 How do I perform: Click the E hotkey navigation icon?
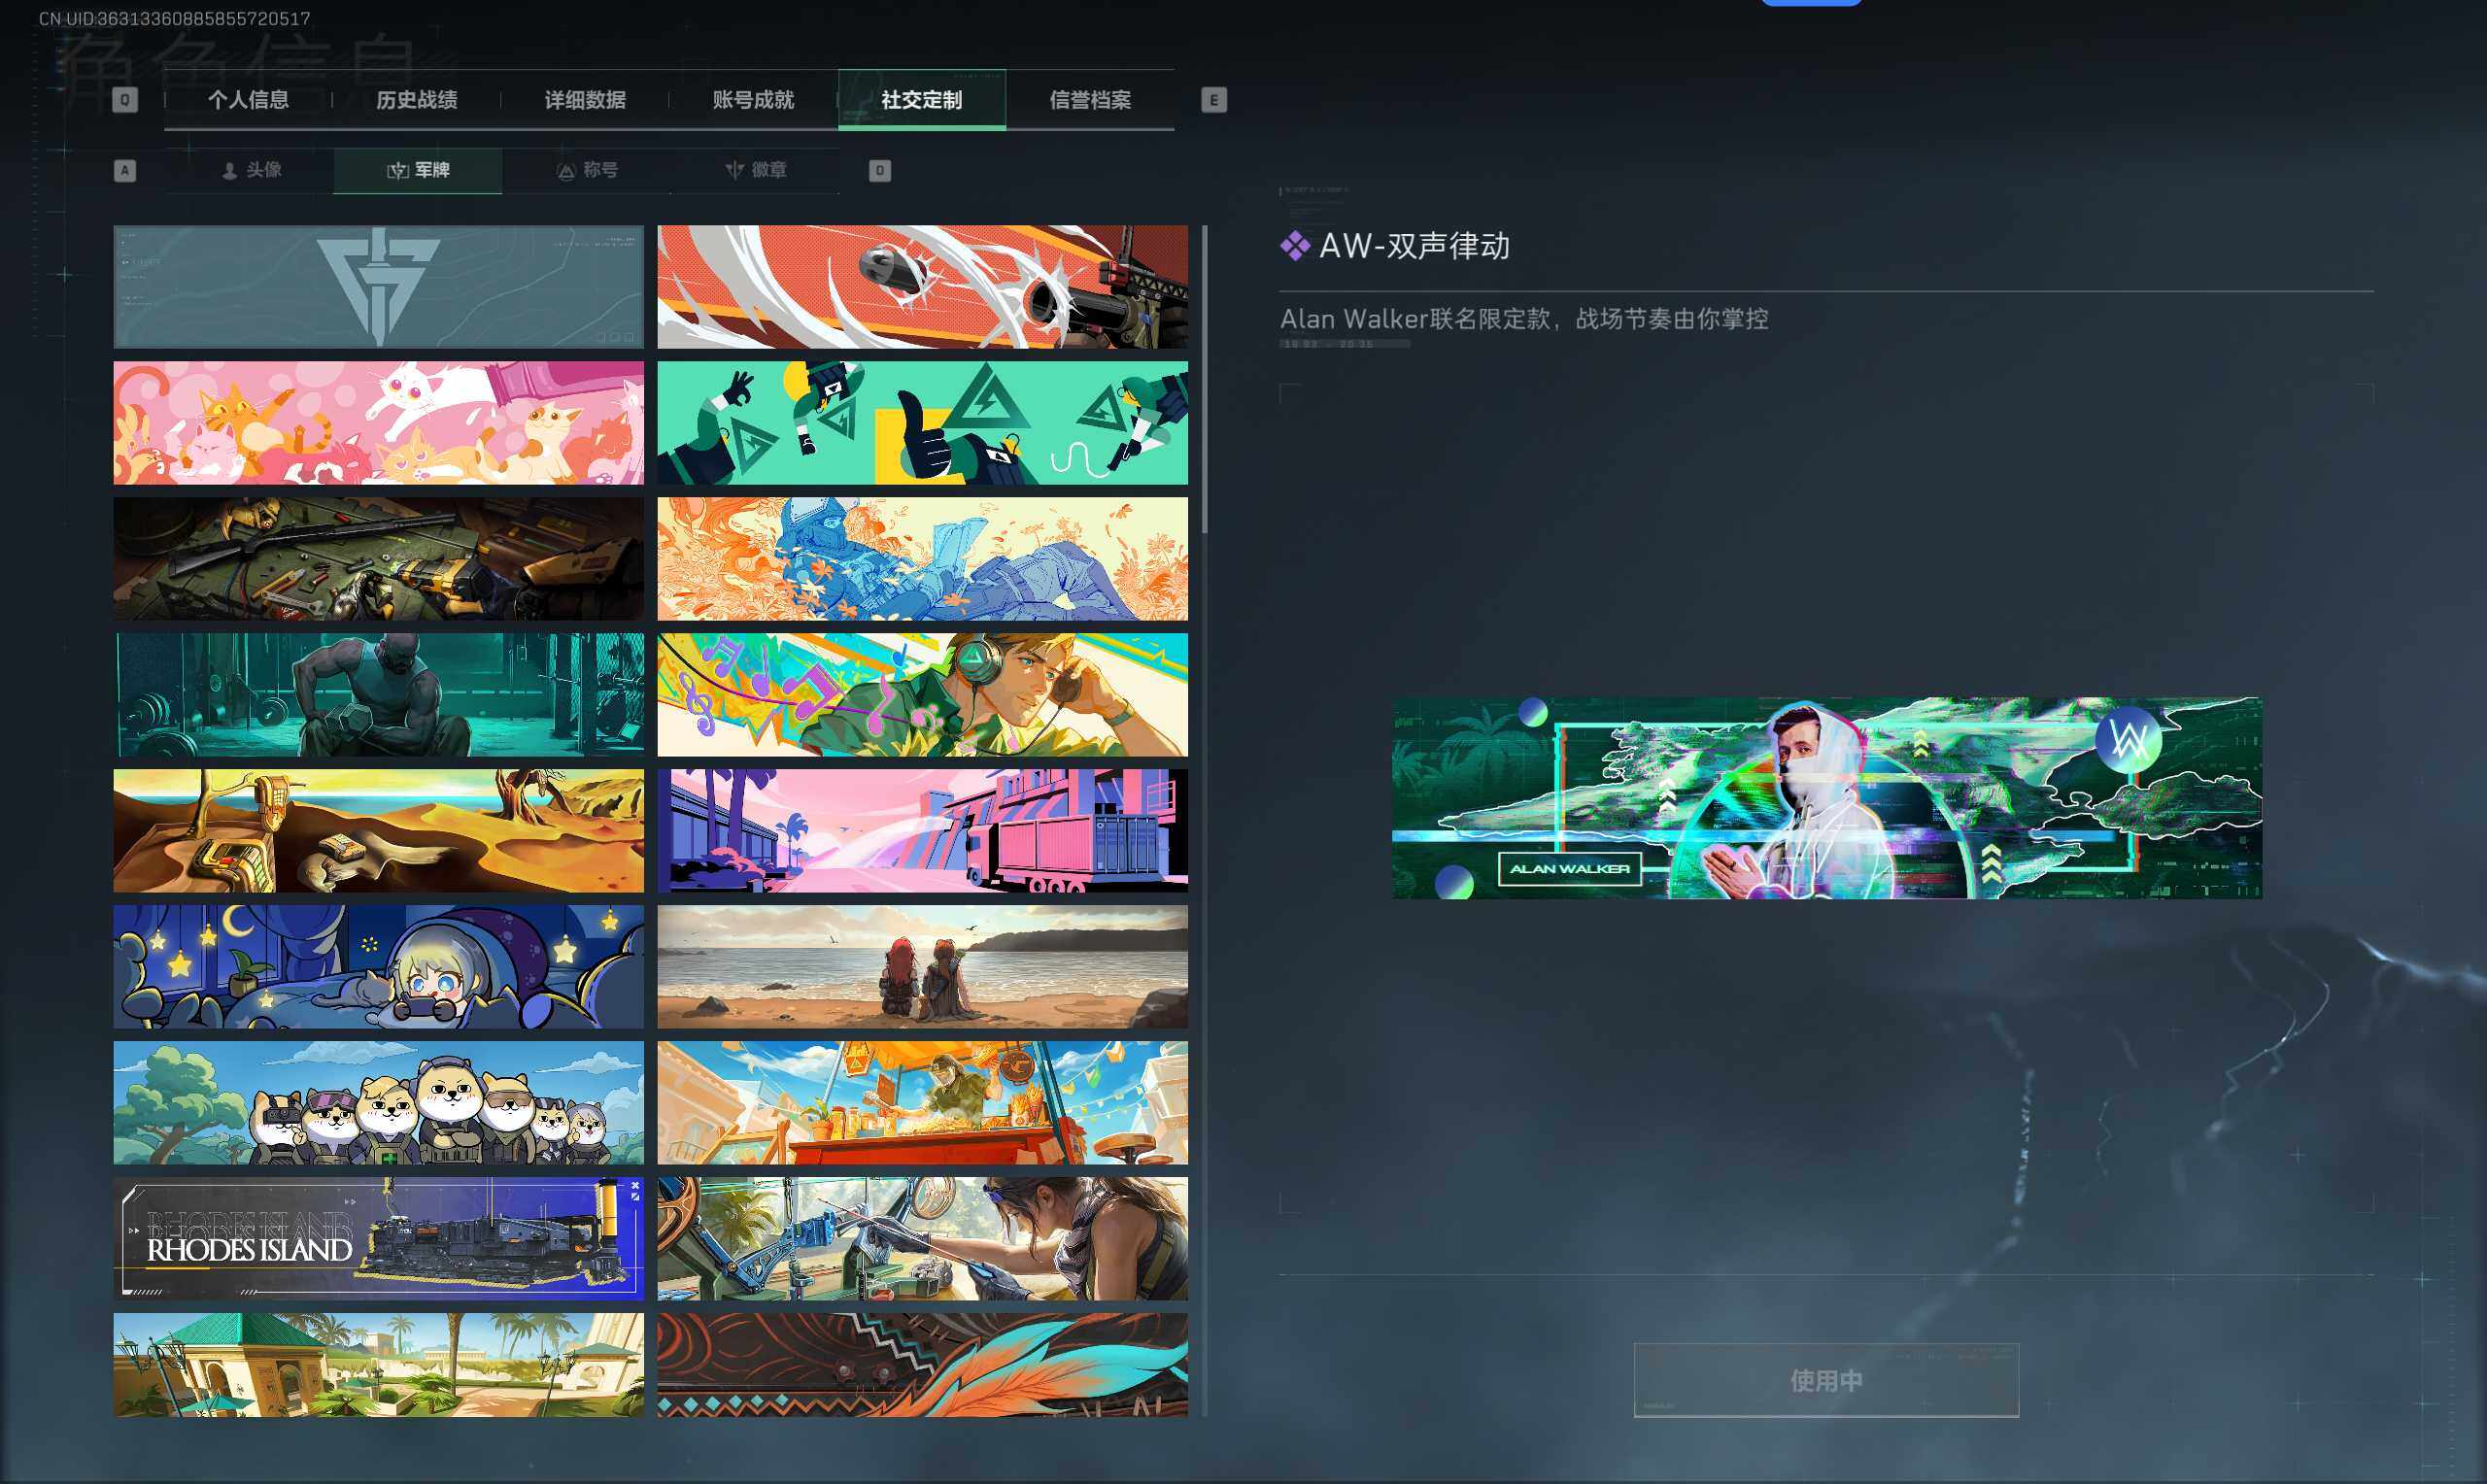click(x=1212, y=99)
